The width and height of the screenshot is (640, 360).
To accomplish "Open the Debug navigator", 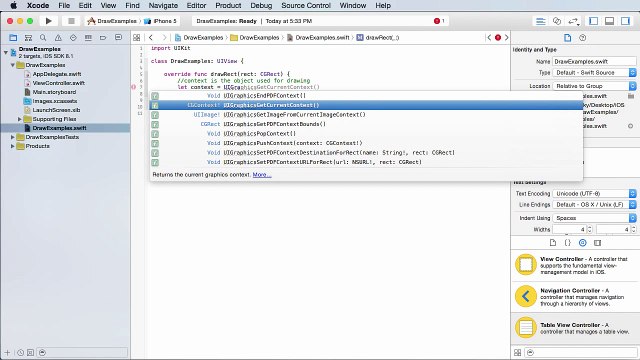I will (88, 38).
